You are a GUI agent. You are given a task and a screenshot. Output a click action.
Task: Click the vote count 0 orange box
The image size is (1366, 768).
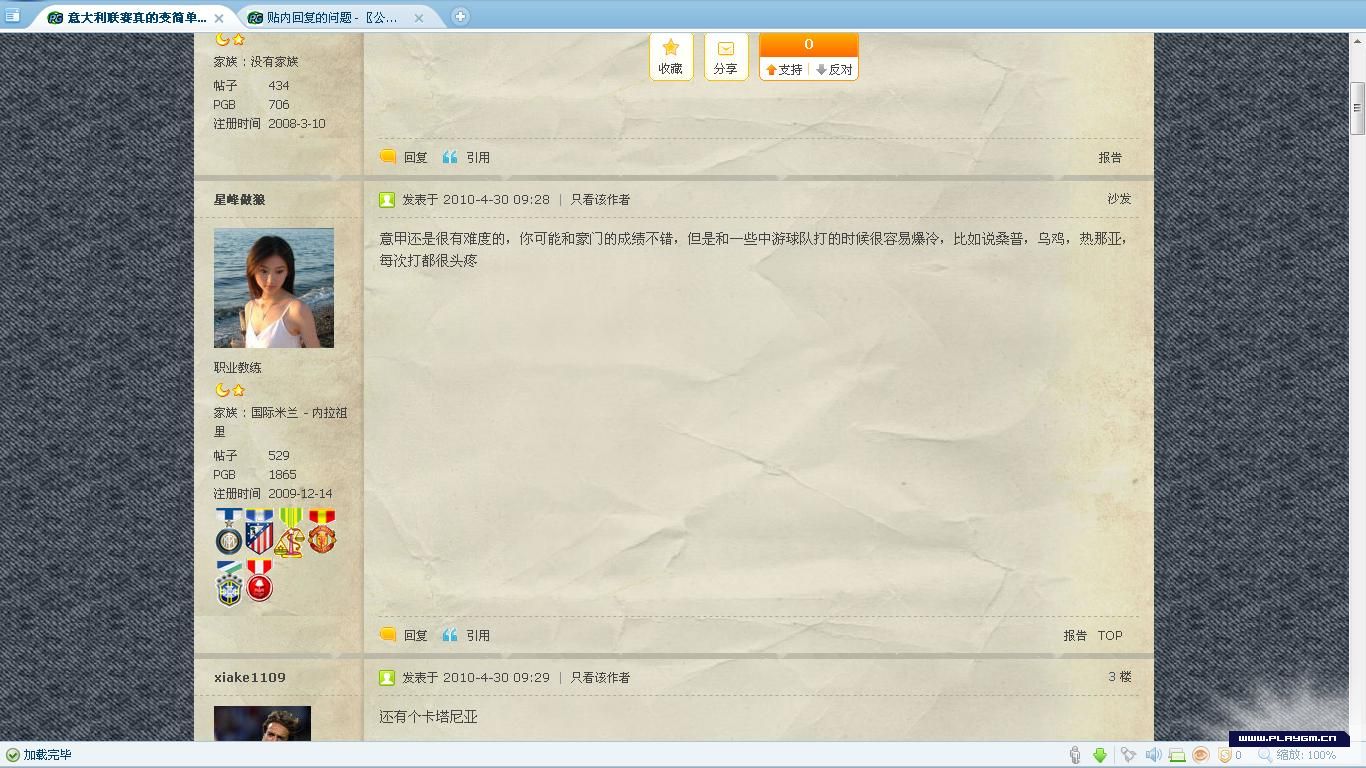(x=809, y=44)
